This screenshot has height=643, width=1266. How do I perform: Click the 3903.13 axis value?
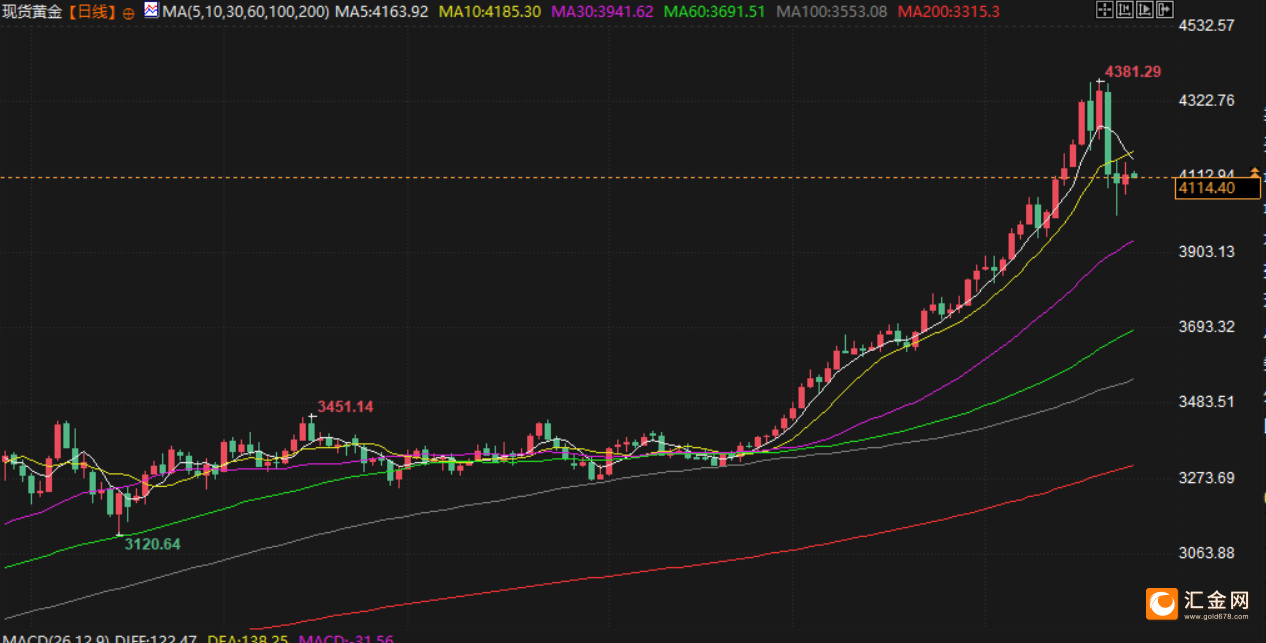[1207, 251]
